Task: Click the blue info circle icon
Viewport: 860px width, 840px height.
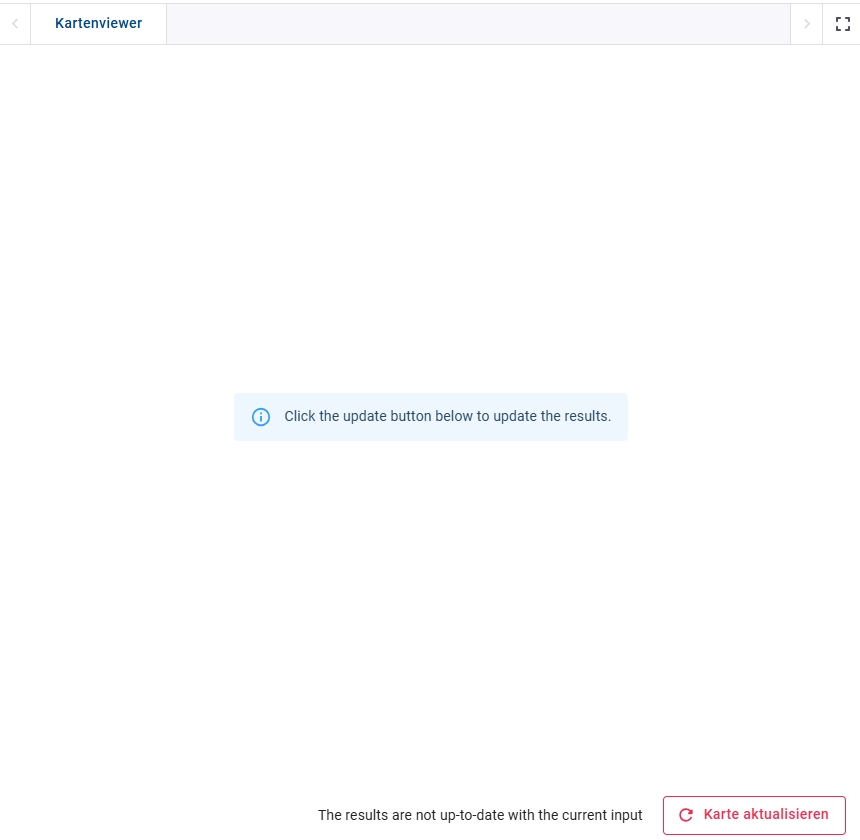Action: tap(261, 417)
